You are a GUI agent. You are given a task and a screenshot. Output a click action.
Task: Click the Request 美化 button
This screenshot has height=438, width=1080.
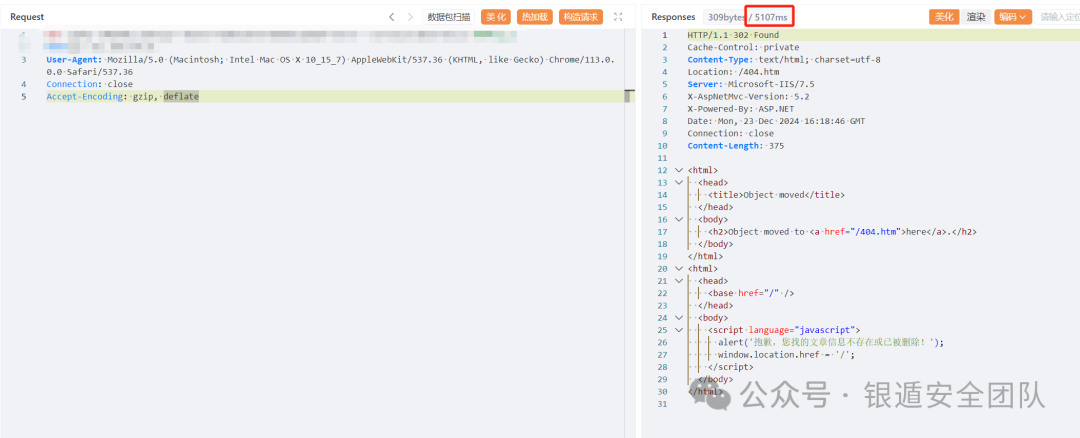496,17
